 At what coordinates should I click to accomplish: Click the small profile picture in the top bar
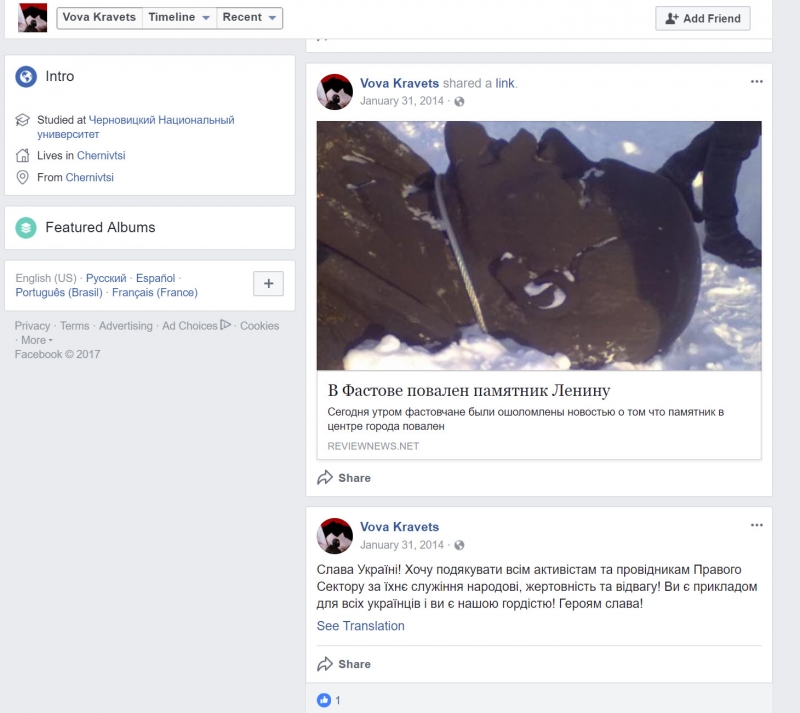(32, 18)
